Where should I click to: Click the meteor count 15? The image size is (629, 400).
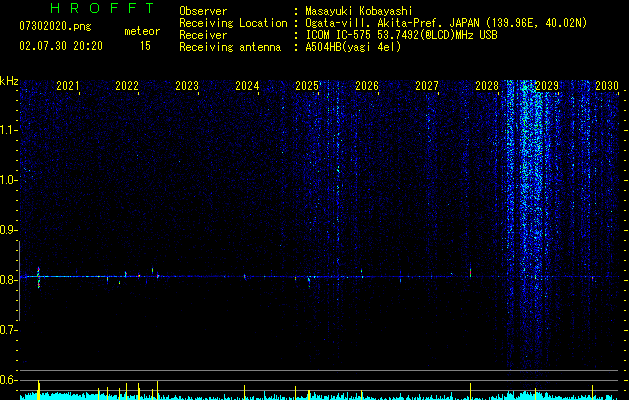pyautogui.click(x=145, y=46)
